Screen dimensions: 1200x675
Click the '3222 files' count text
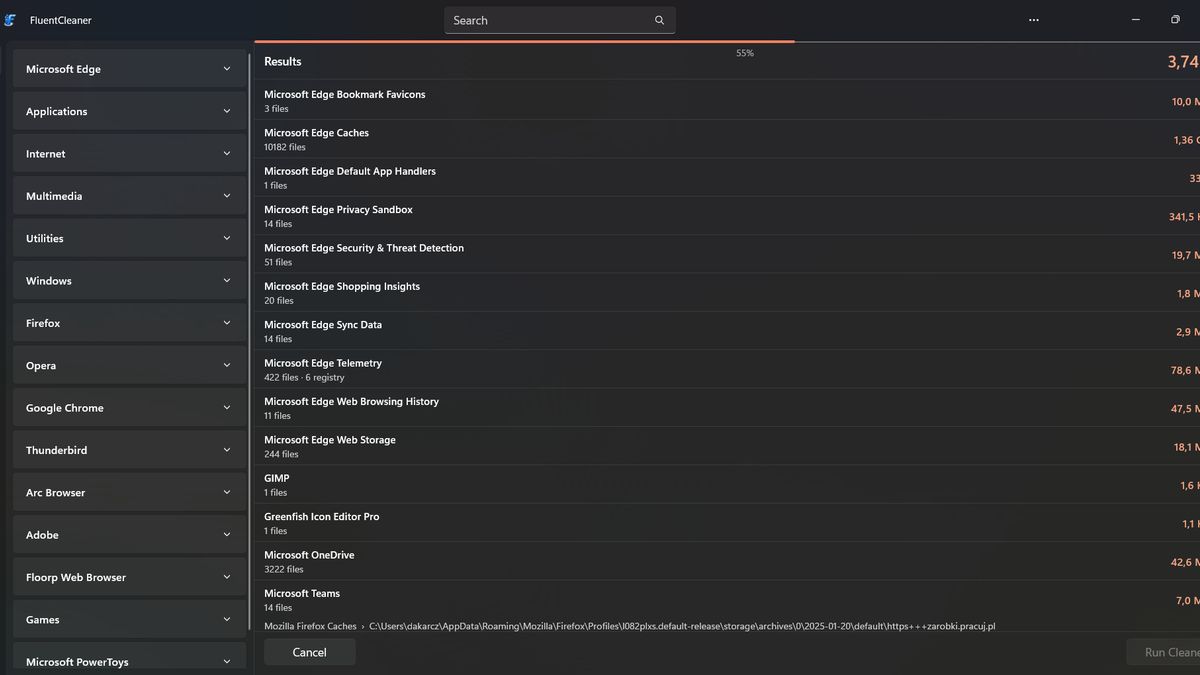point(284,569)
